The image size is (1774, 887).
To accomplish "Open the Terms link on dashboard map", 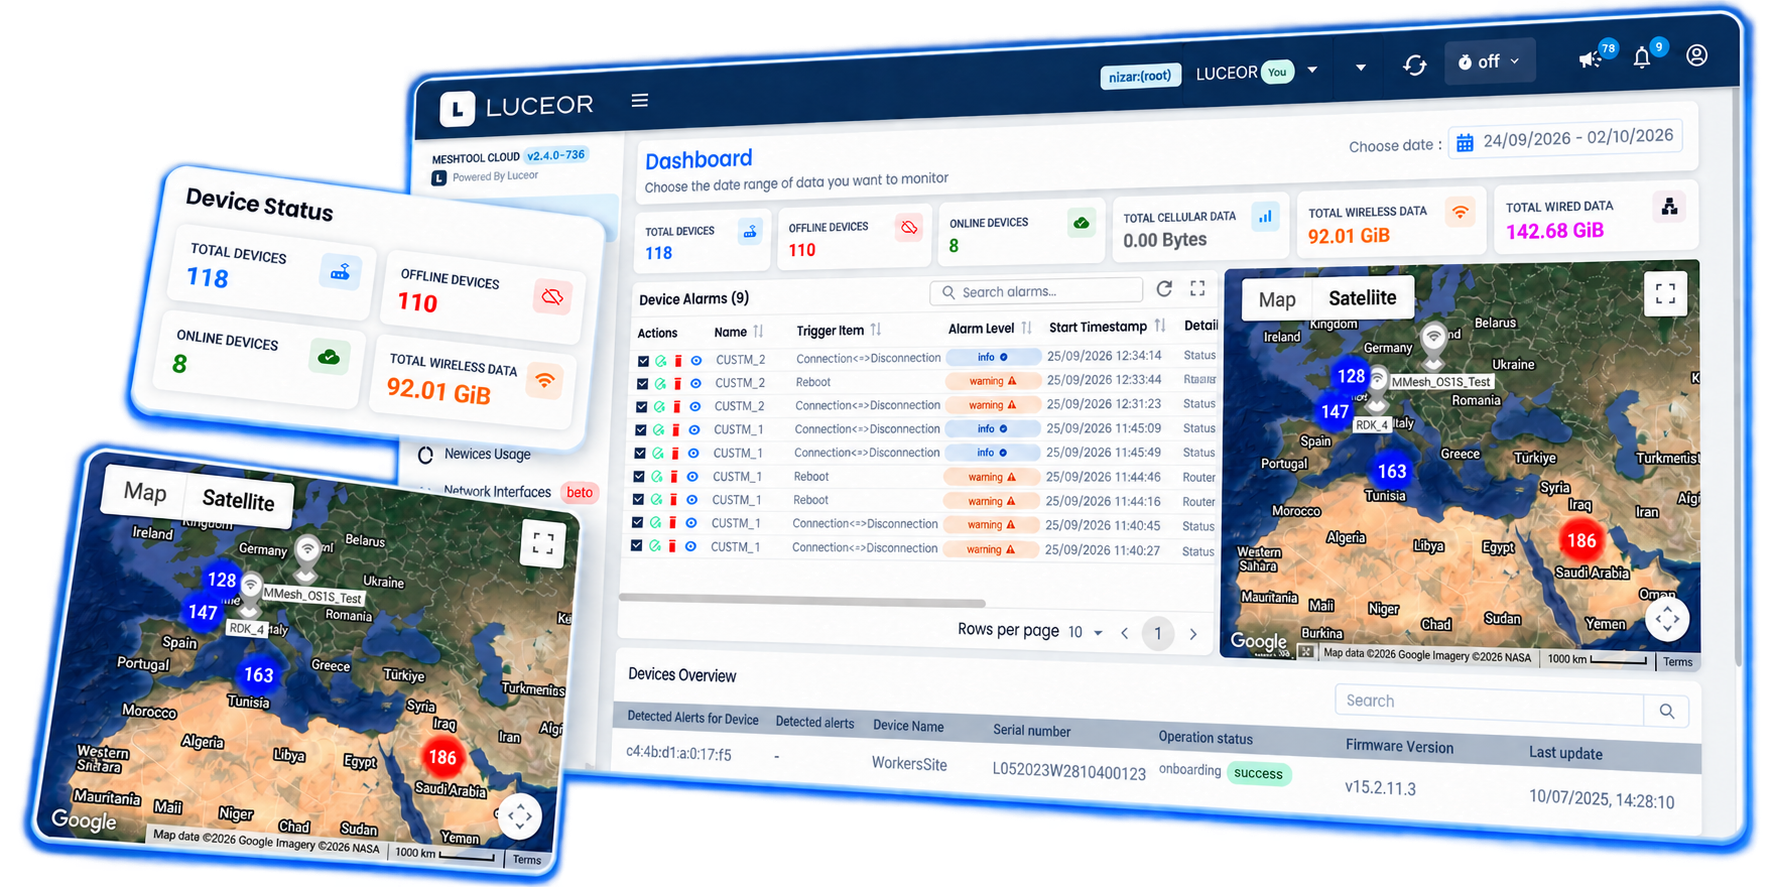I will click(1678, 662).
